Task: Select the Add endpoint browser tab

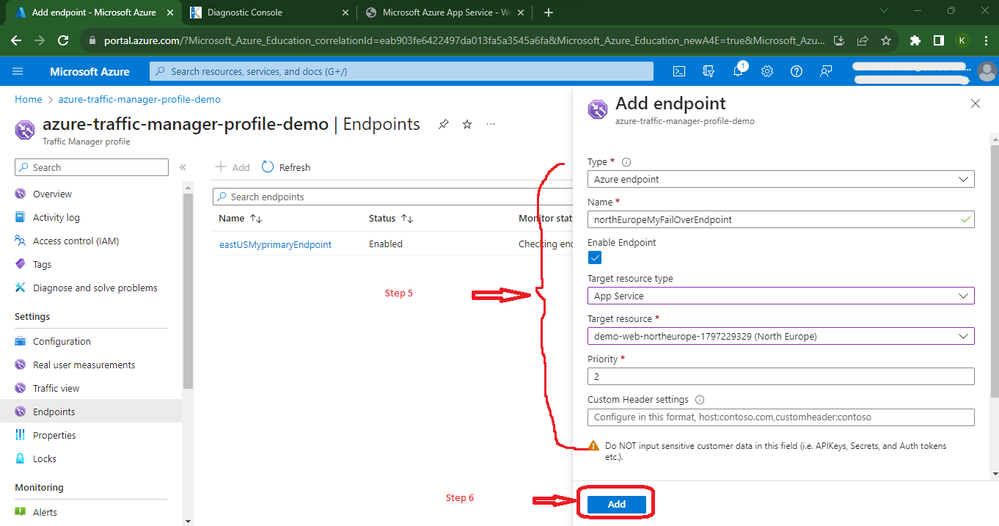Action: (x=93, y=13)
